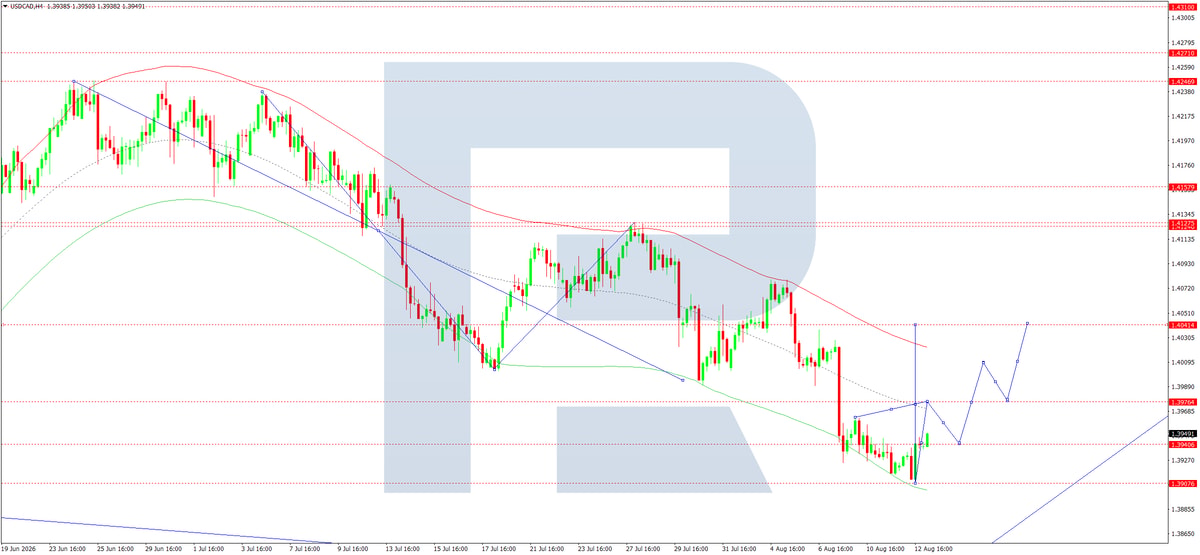Select the 1.39076 red price level label
This screenshot has width=1200, height=555.
tap(1184, 483)
